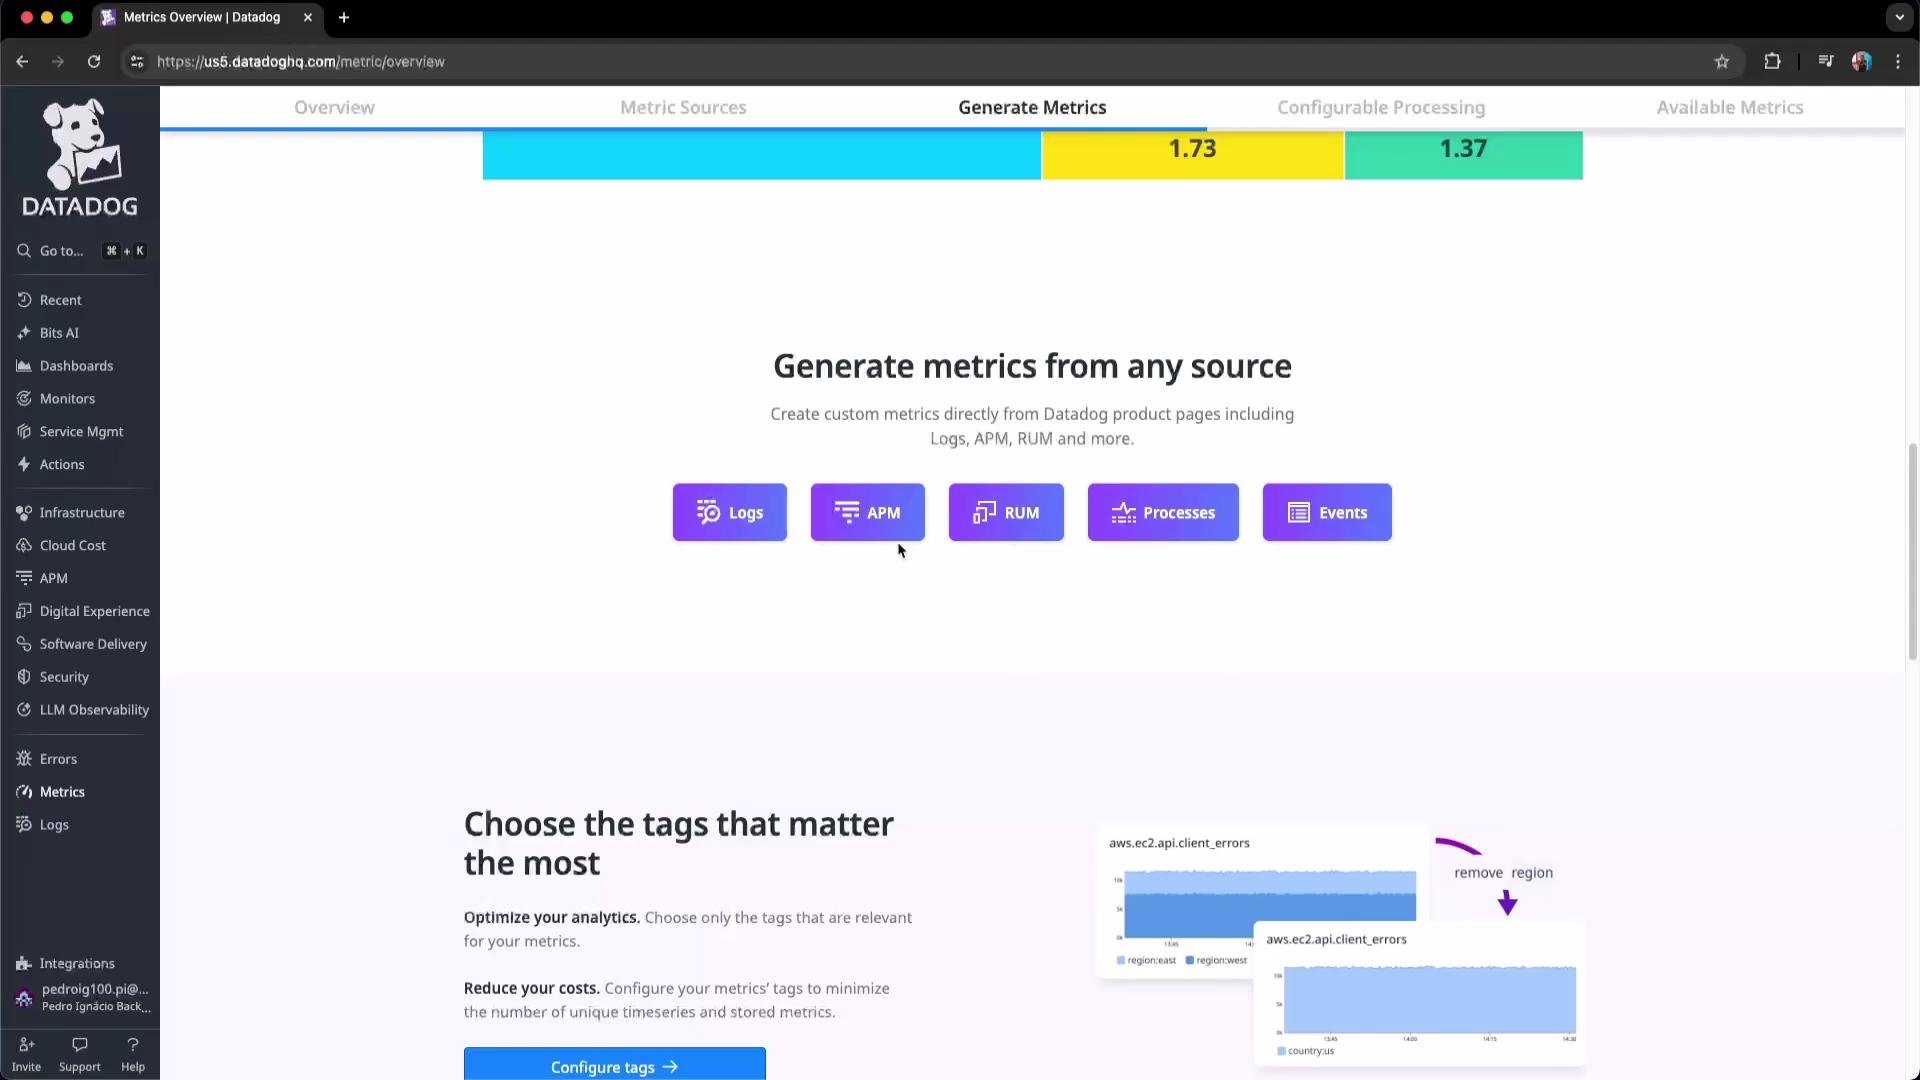View site information icon in address bar

pos(137,62)
